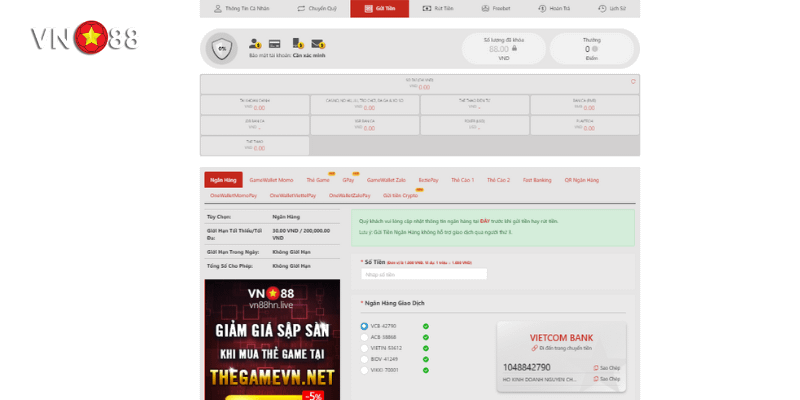Viewport: 800px width, 400px height.
Task: Click the VN88 logo
Action: point(84,38)
